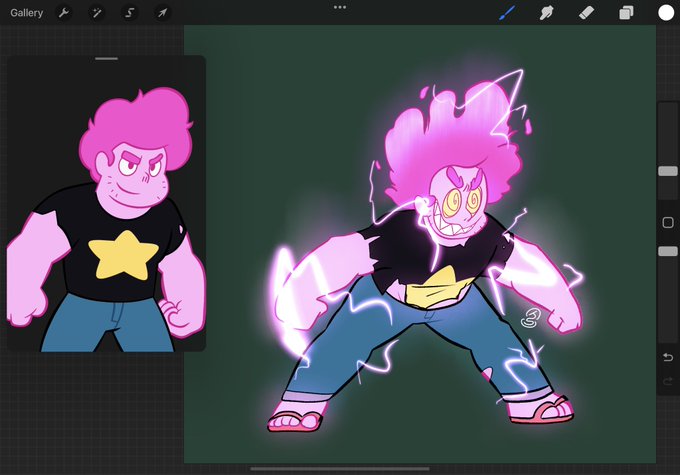Open the Adjustments magic wand menu
The image size is (680, 475).
[x=97, y=13]
